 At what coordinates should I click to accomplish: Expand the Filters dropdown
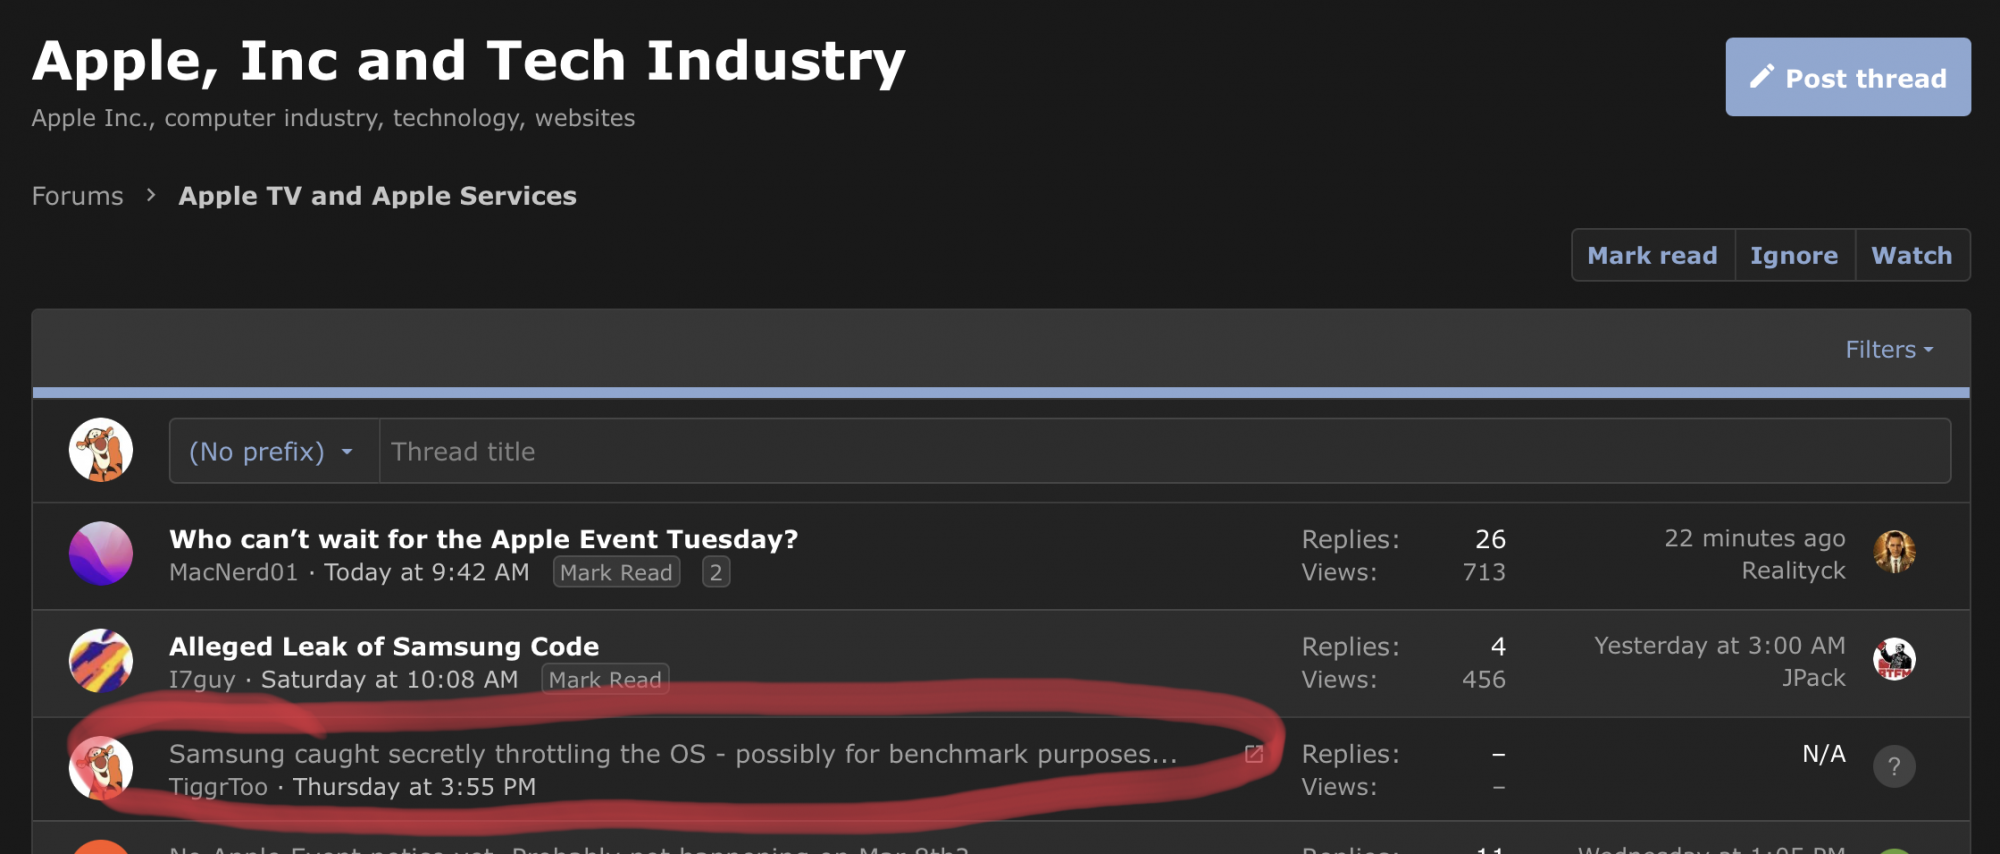(1888, 350)
